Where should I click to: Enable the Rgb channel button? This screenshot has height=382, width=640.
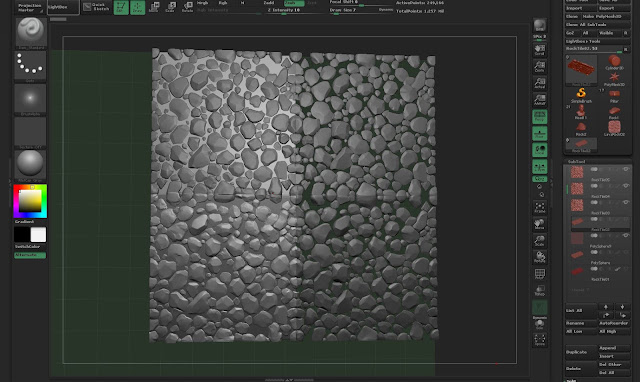(x=223, y=3)
